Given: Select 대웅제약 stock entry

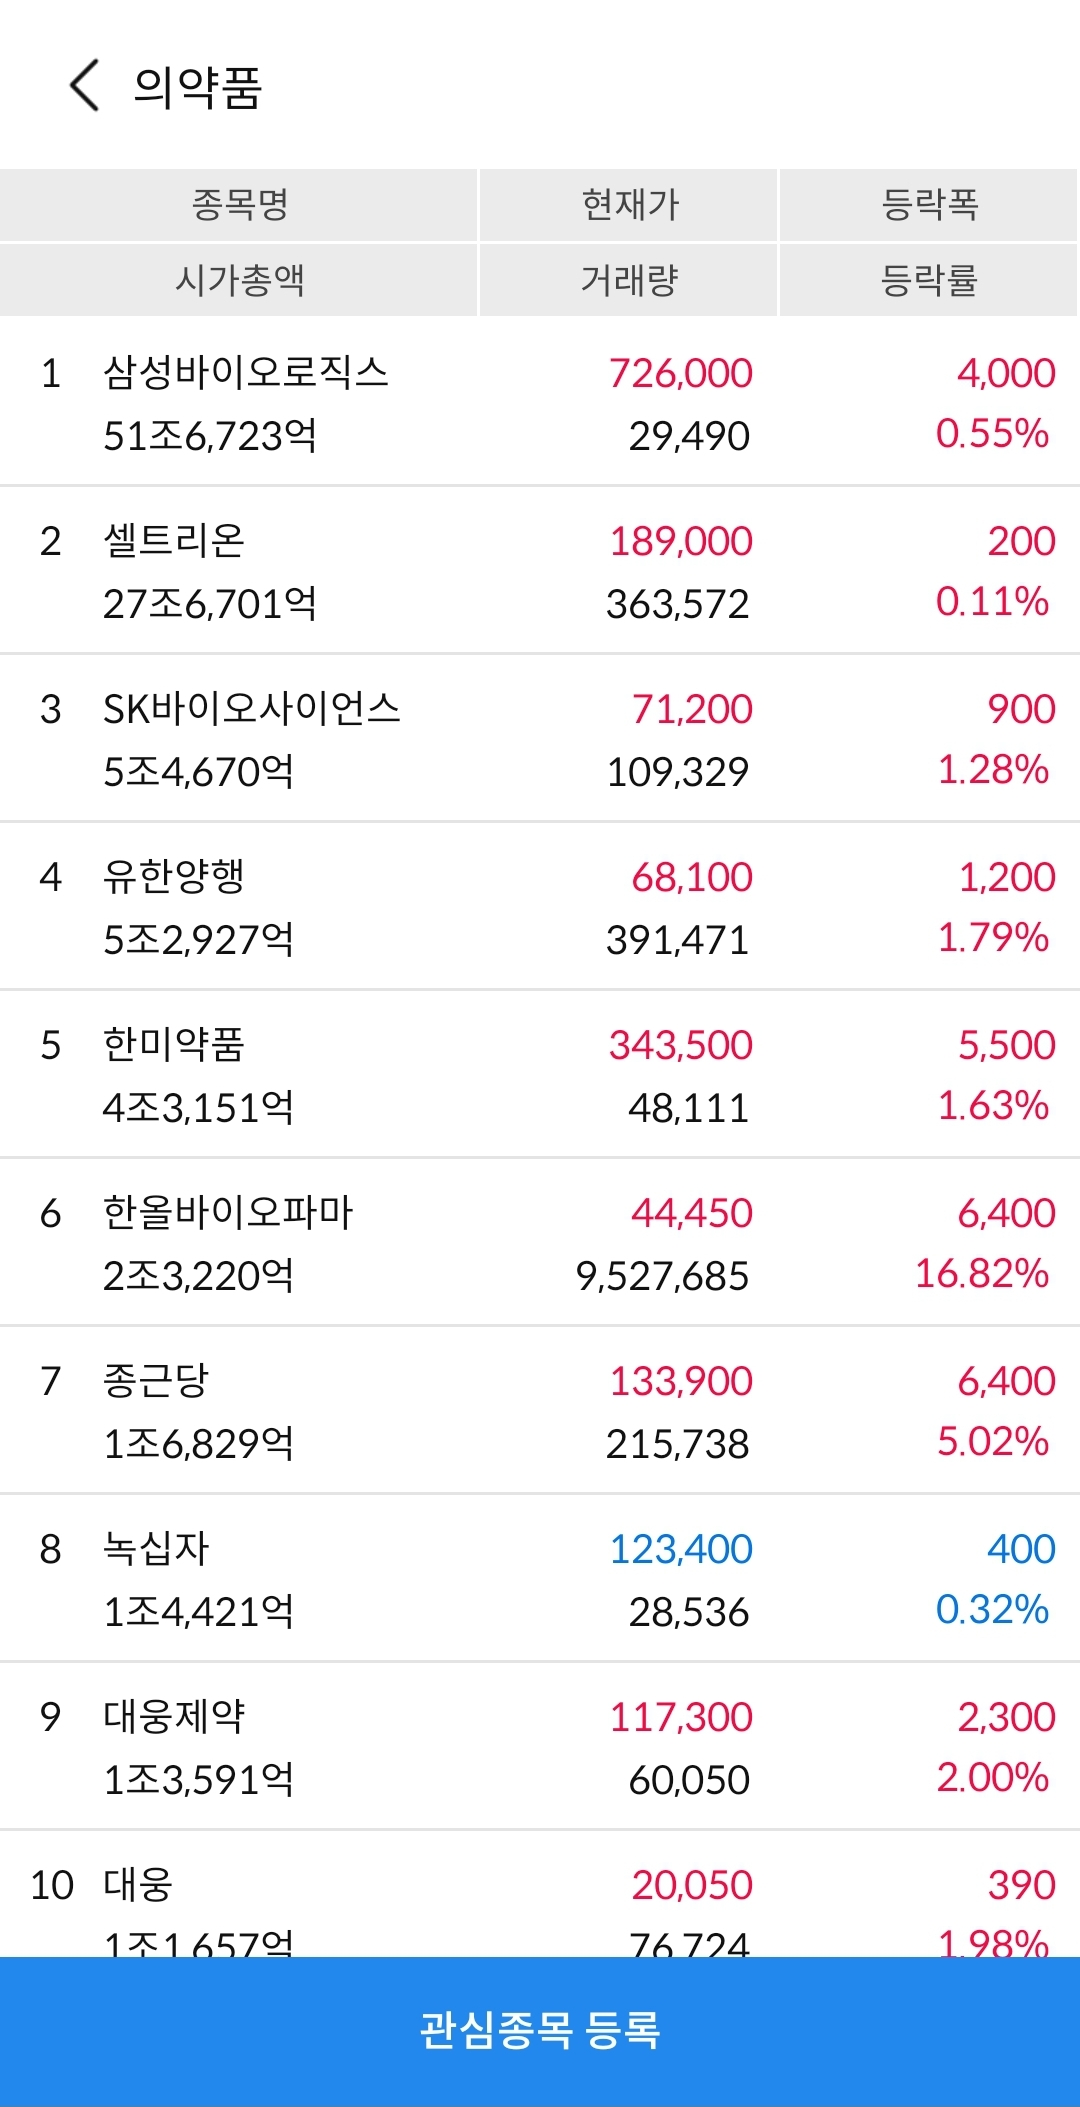Looking at the screenshot, I should 540,1747.
